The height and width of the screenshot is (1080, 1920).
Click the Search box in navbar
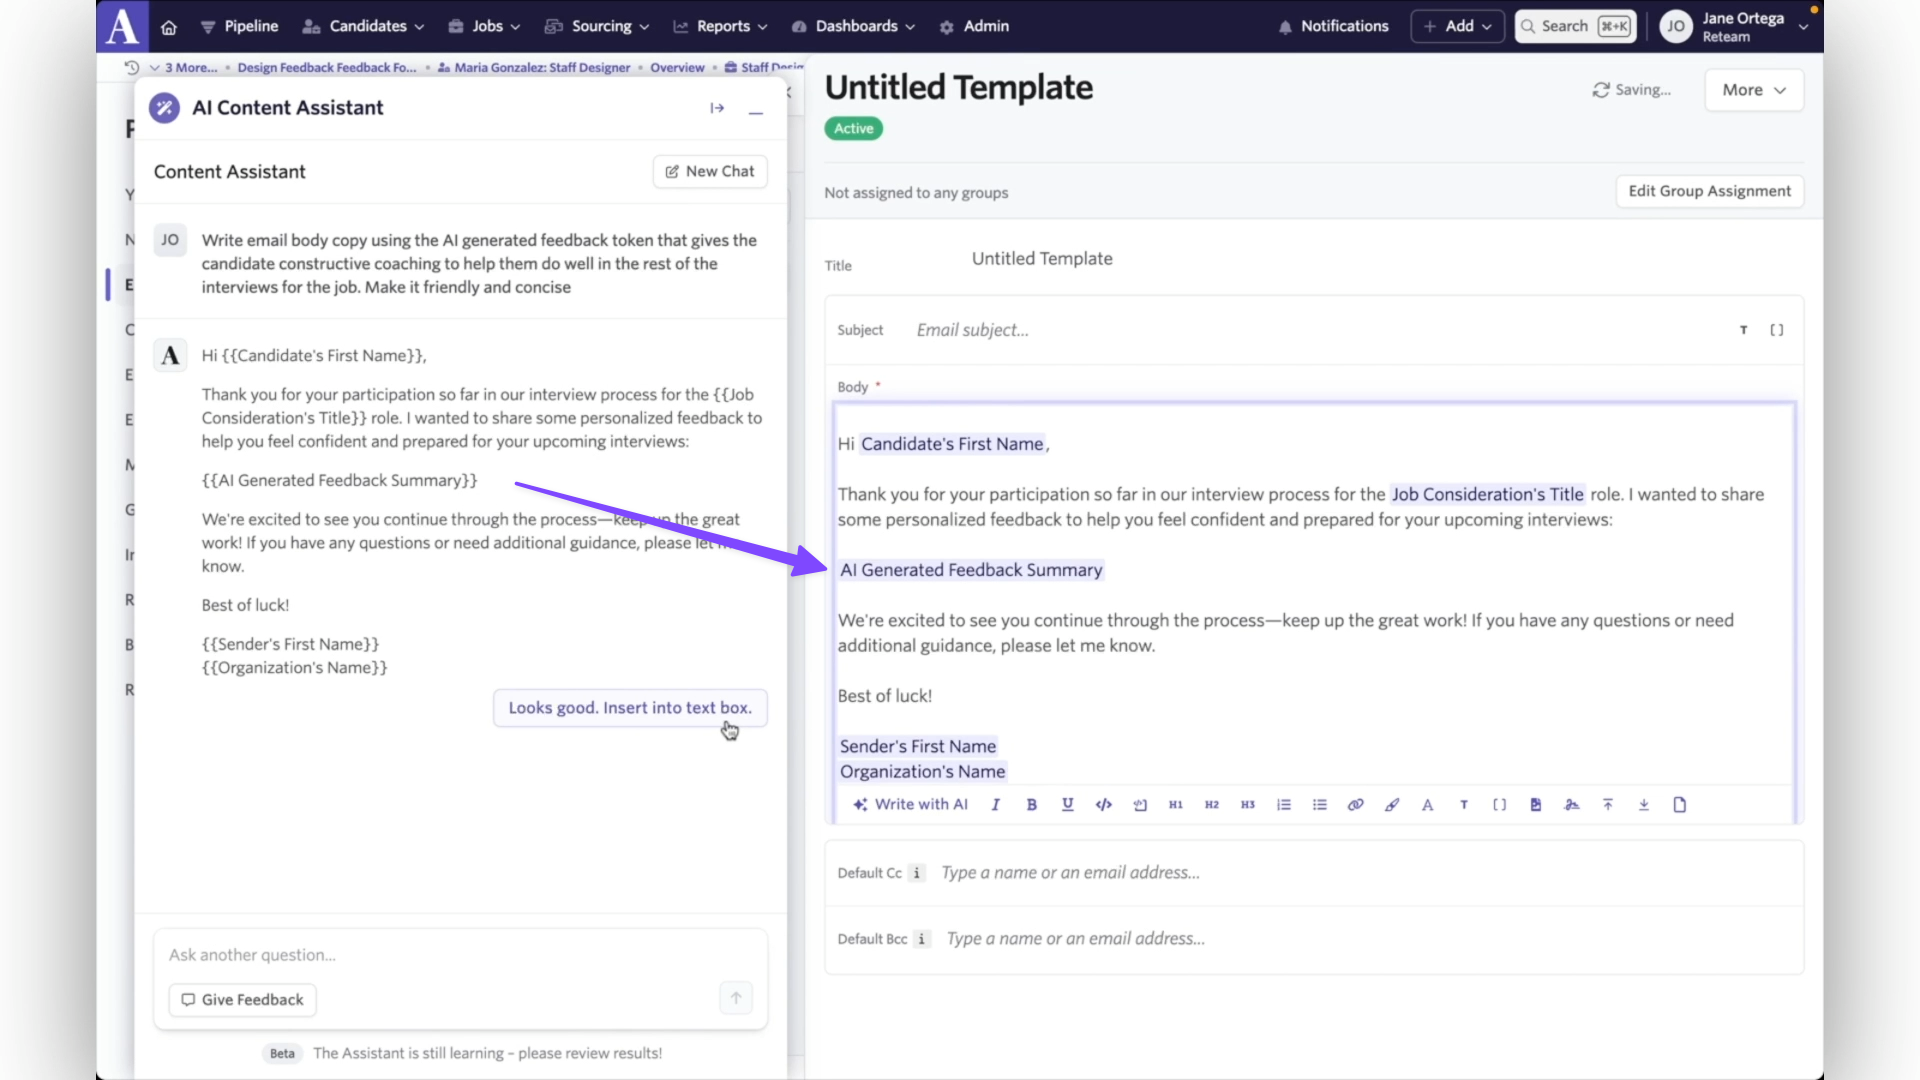click(1576, 26)
